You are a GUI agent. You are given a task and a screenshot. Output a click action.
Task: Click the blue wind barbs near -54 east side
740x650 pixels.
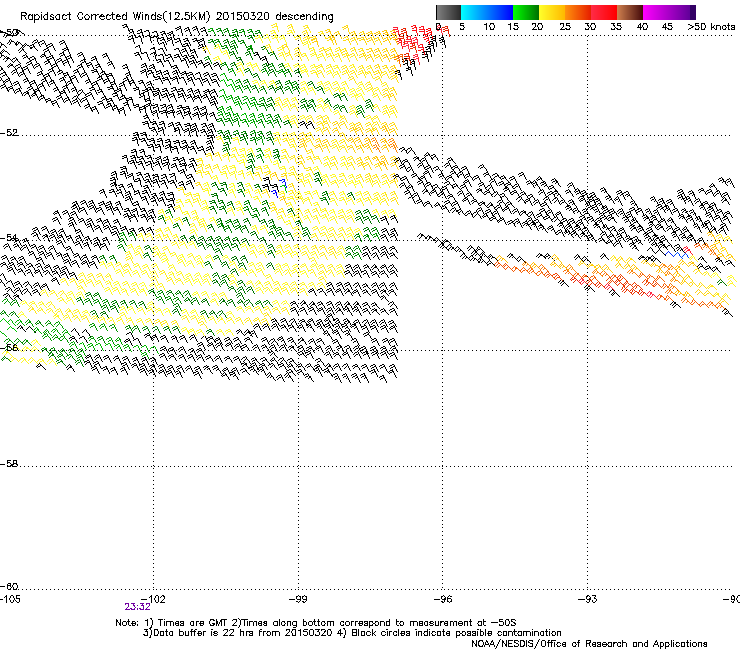pyautogui.click(x=676, y=254)
